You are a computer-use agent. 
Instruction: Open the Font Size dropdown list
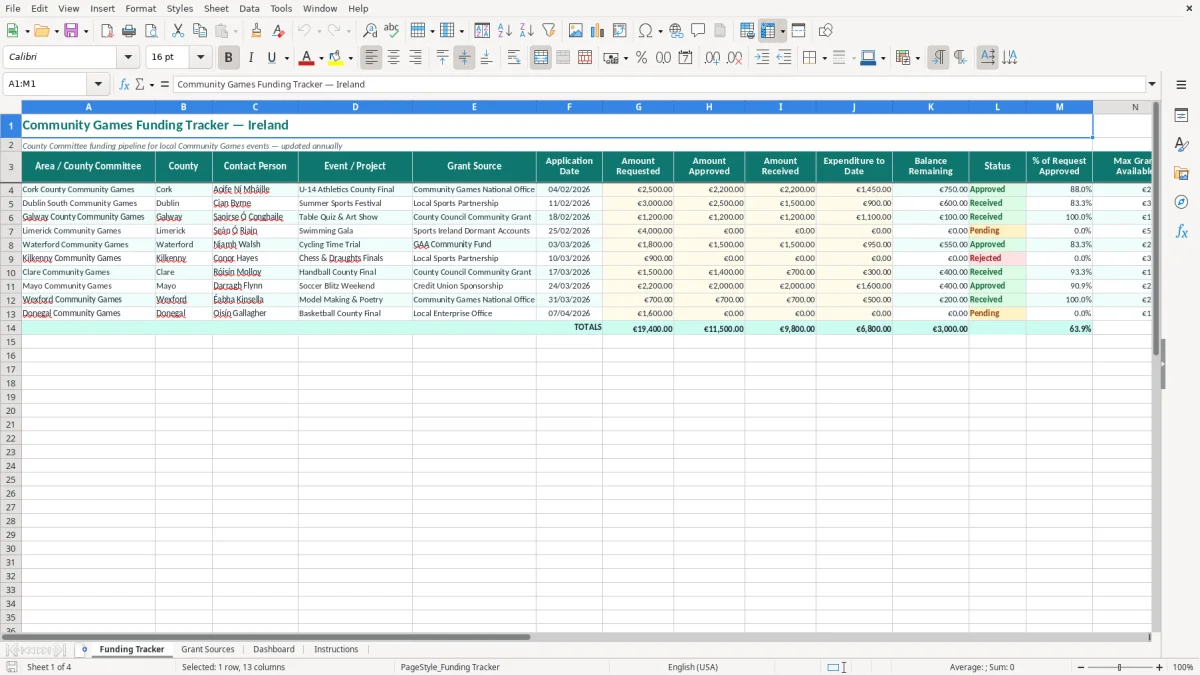coord(200,58)
